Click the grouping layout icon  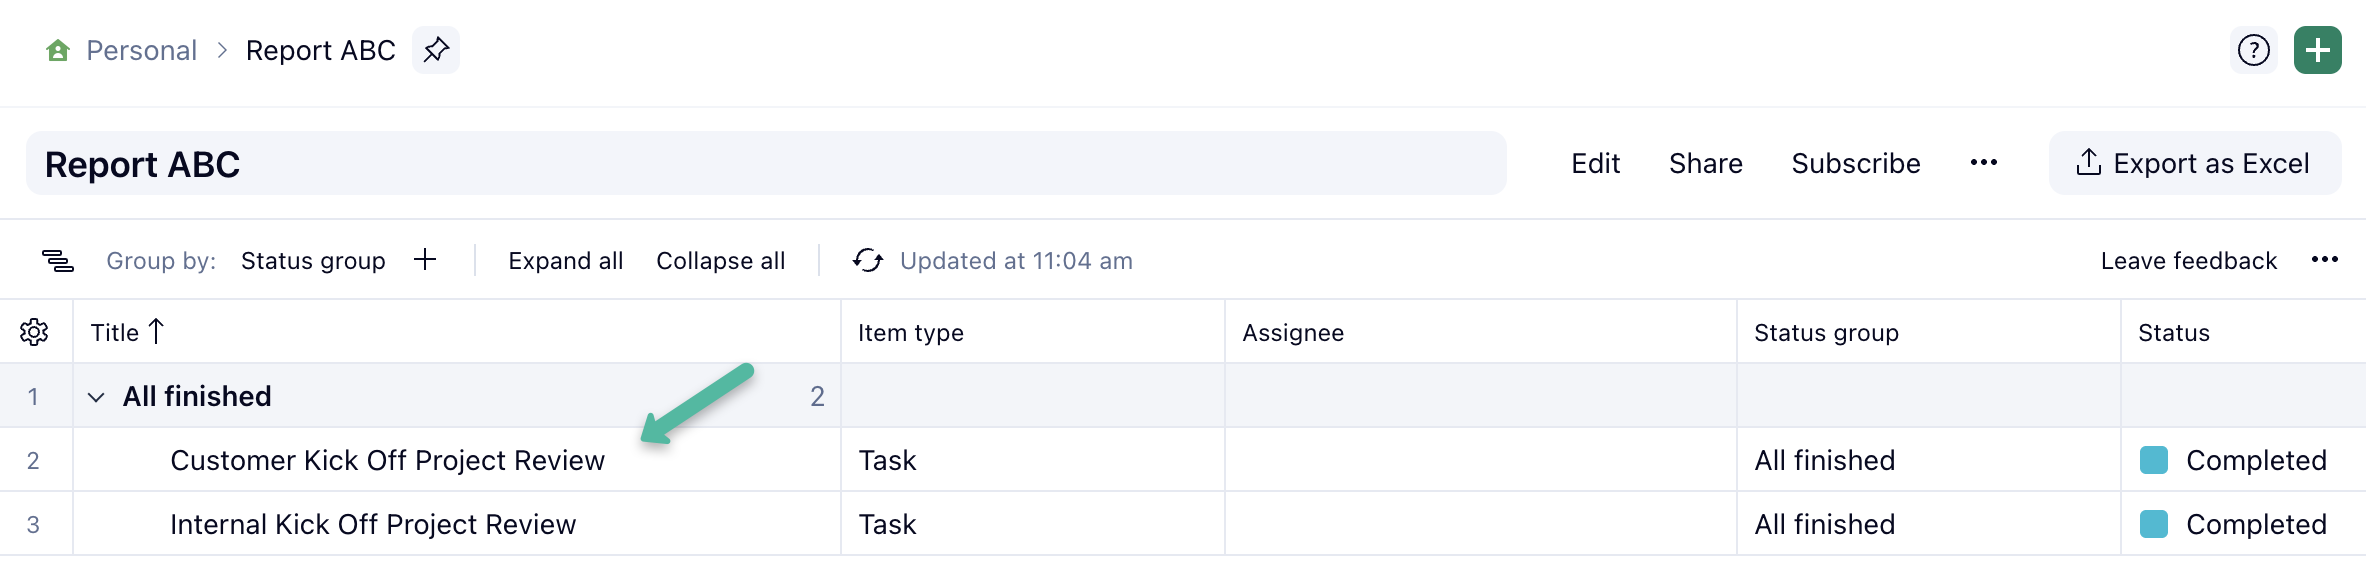click(58, 261)
